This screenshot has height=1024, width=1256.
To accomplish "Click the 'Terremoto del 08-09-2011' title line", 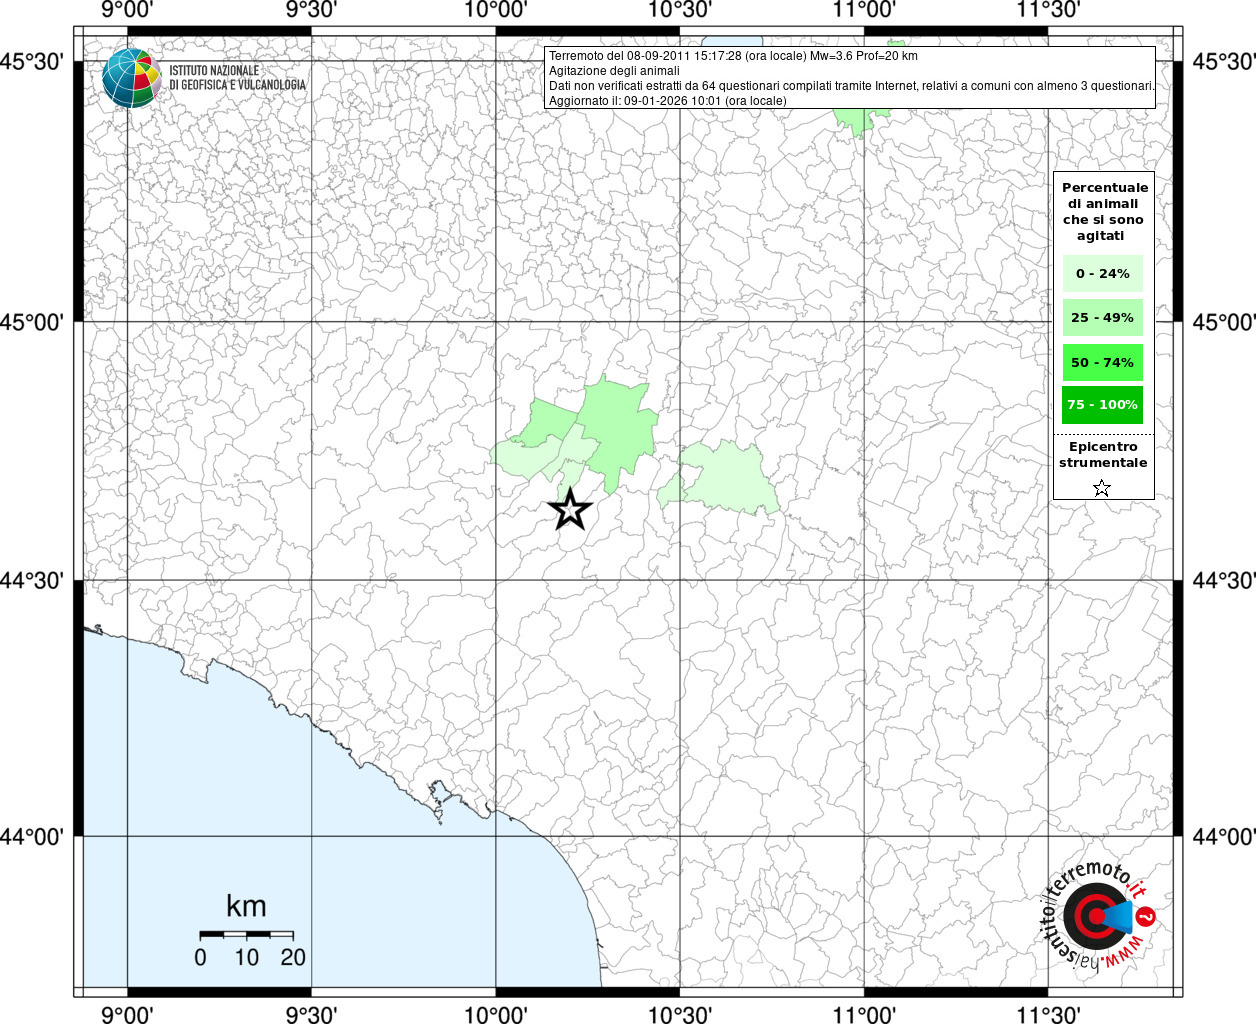I will coord(733,56).
